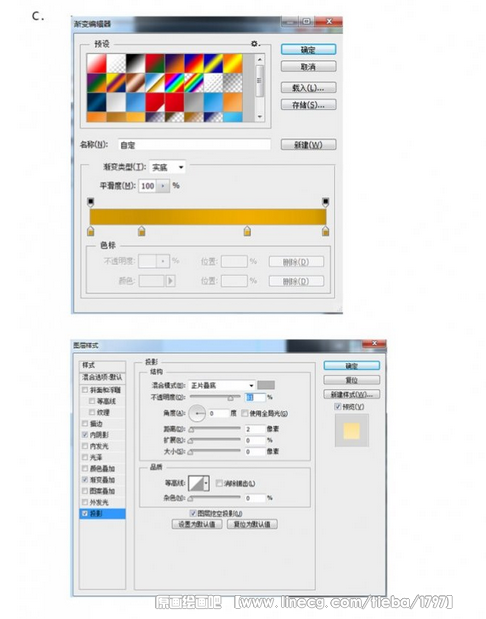Image resolution: width=486 pixels, height=619 pixels.
Task: Click the 不透明度 percent input in 投影
Action: click(255, 397)
